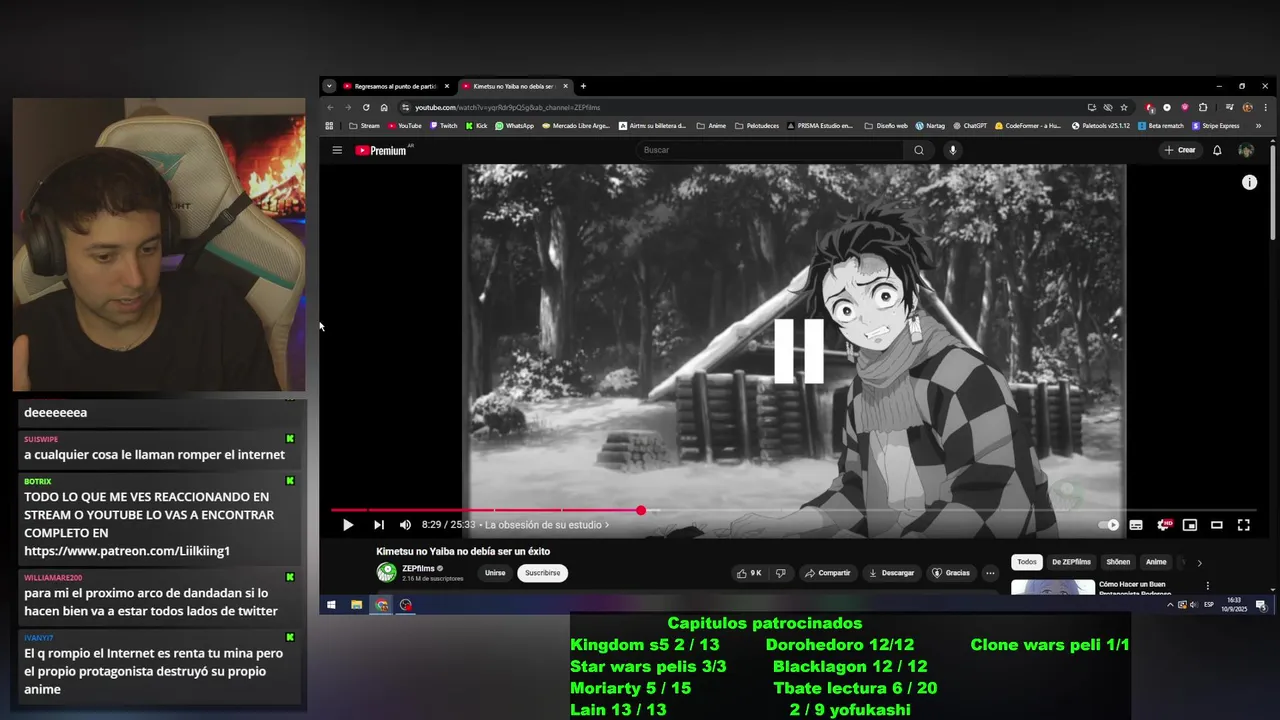Open the Stripe Express bookmark

pyautogui.click(x=1216, y=126)
